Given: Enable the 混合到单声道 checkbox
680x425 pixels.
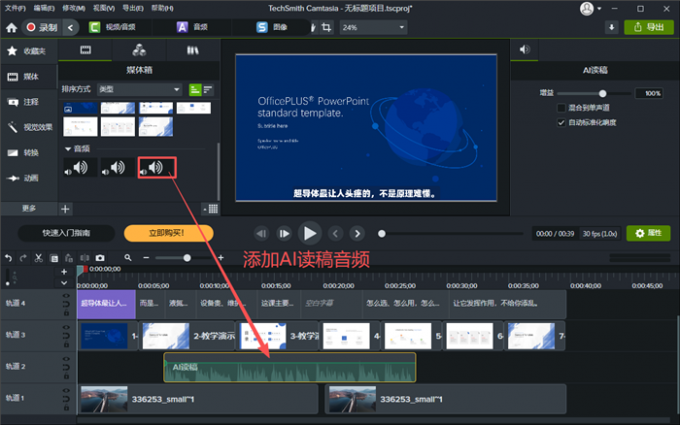Looking at the screenshot, I should 561,108.
